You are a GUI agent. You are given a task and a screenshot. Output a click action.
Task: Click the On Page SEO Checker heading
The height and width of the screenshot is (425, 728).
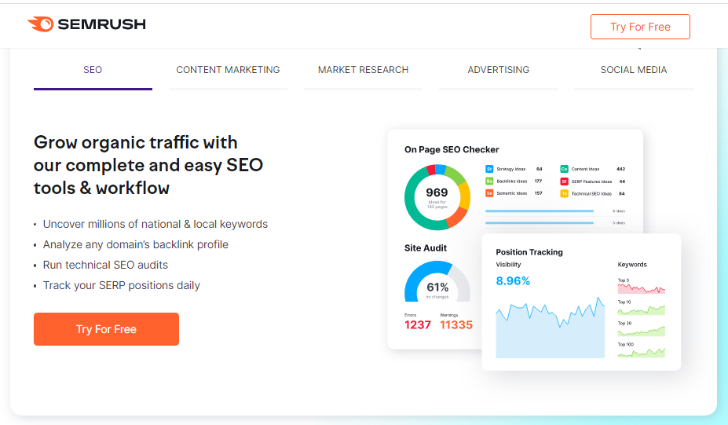pyautogui.click(x=451, y=150)
